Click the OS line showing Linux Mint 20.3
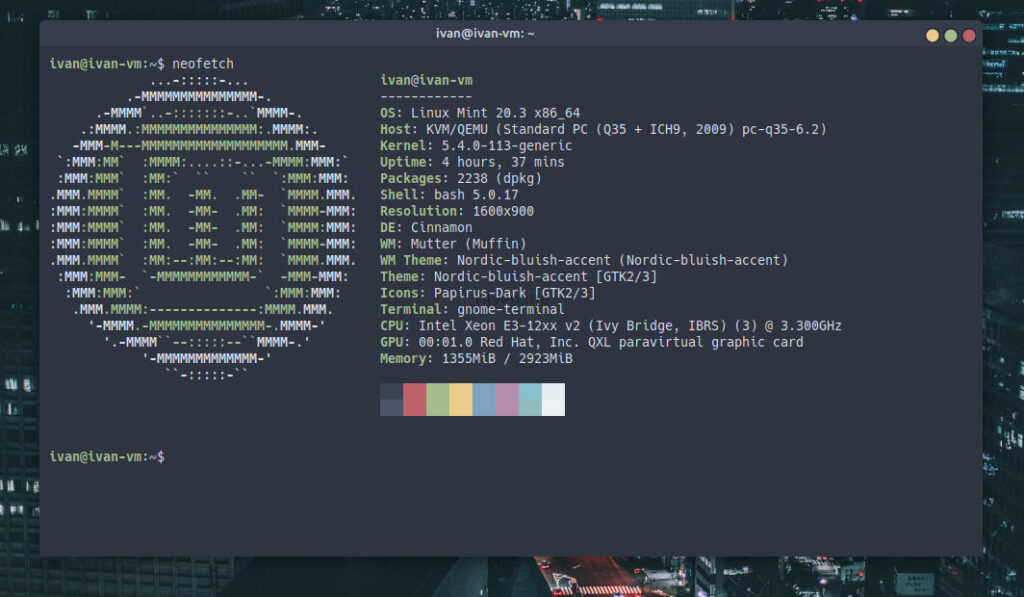This screenshot has height=597, width=1024. (x=480, y=113)
